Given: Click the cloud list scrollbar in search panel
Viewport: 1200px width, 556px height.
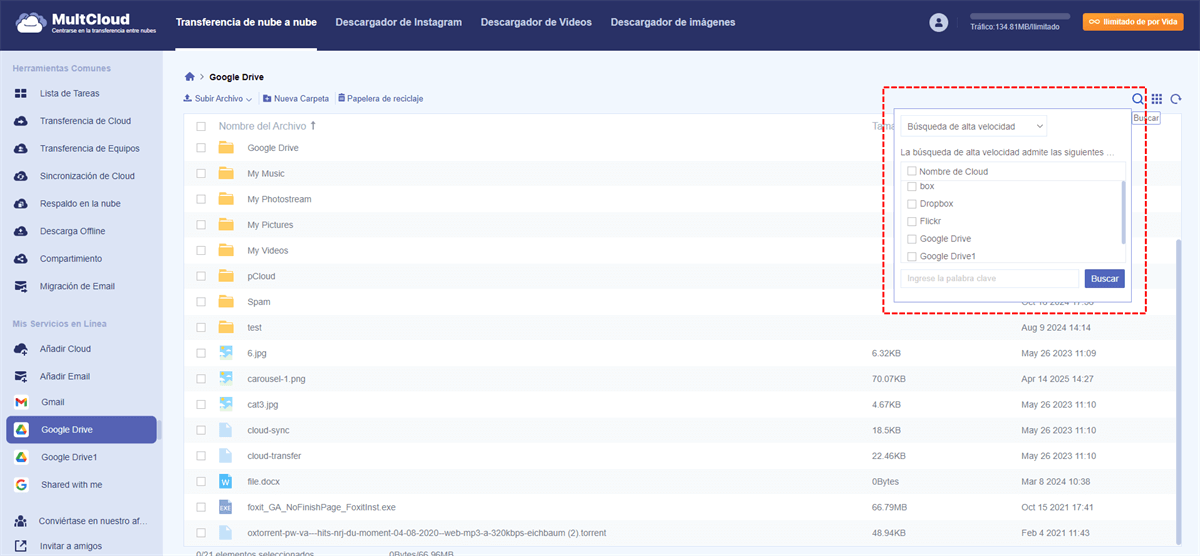Looking at the screenshot, I should coord(1124,212).
